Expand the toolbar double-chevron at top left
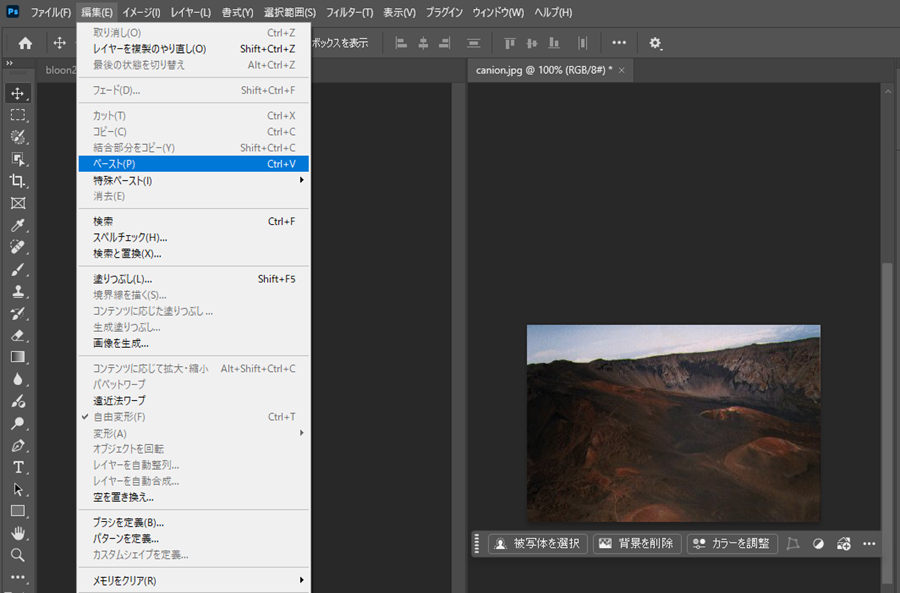 pos(9,63)
